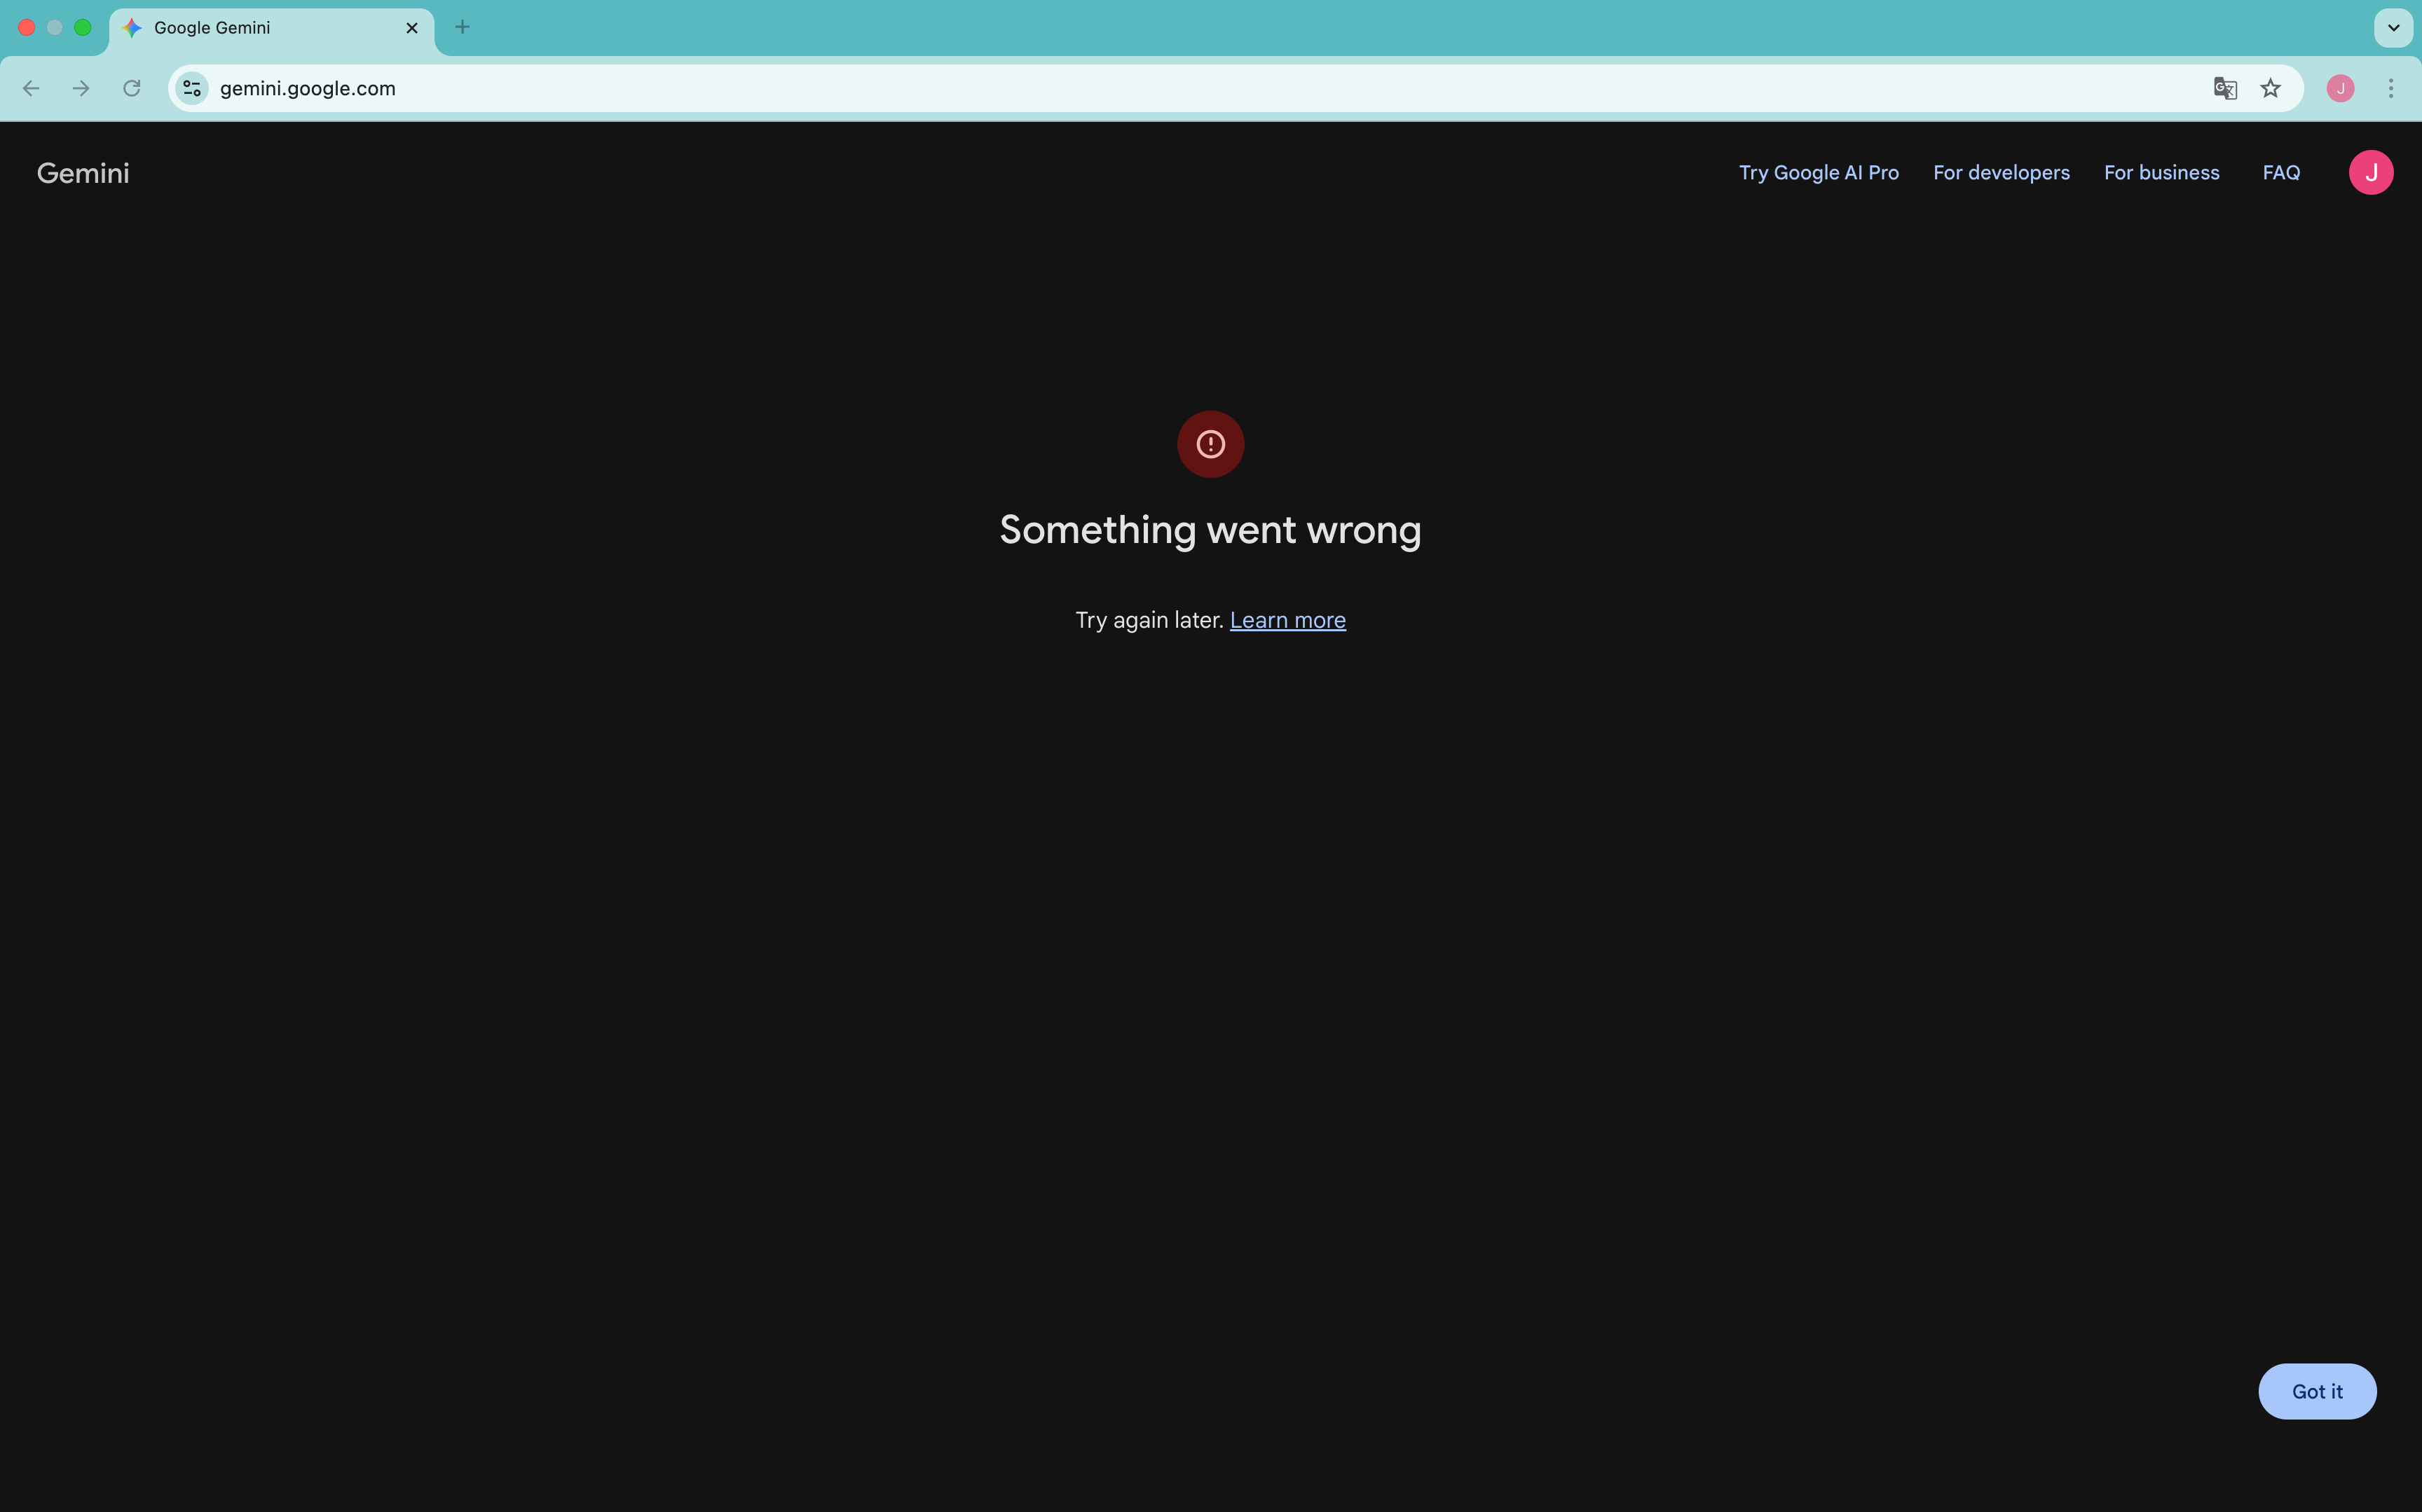This screenshot has height=1512, width=2422.
Task: Click the browser forward arrow
Action: pyautogui.click(x=81, y=89)
